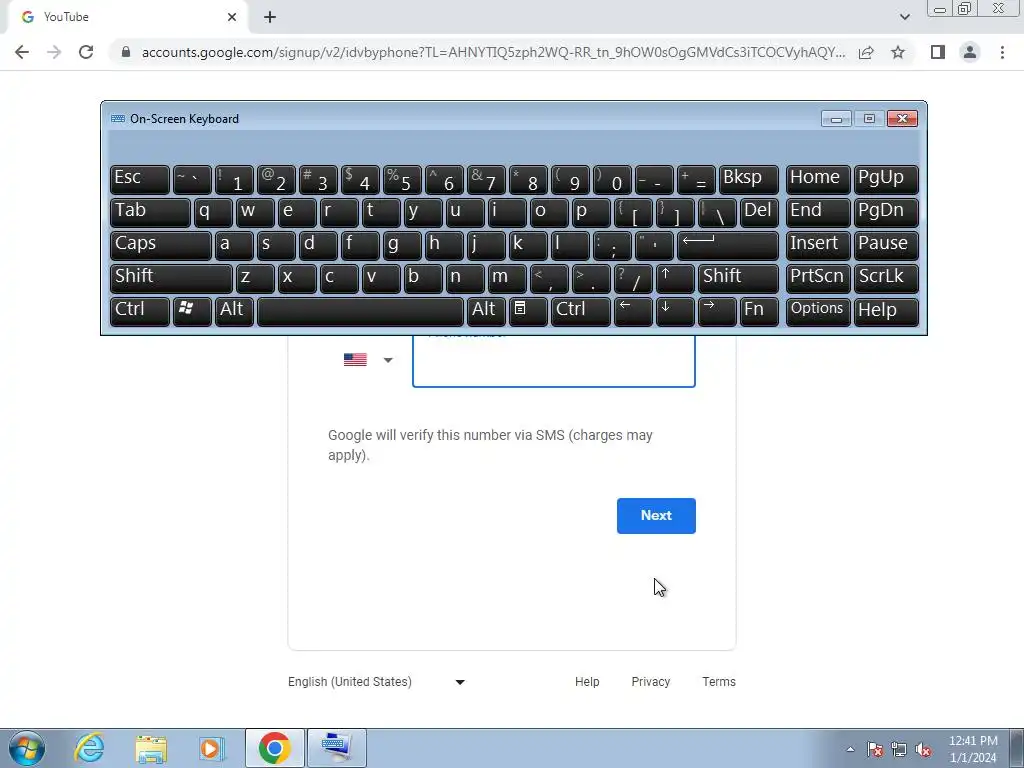
Task: Click the Pause key
Action: pos(886,244)
